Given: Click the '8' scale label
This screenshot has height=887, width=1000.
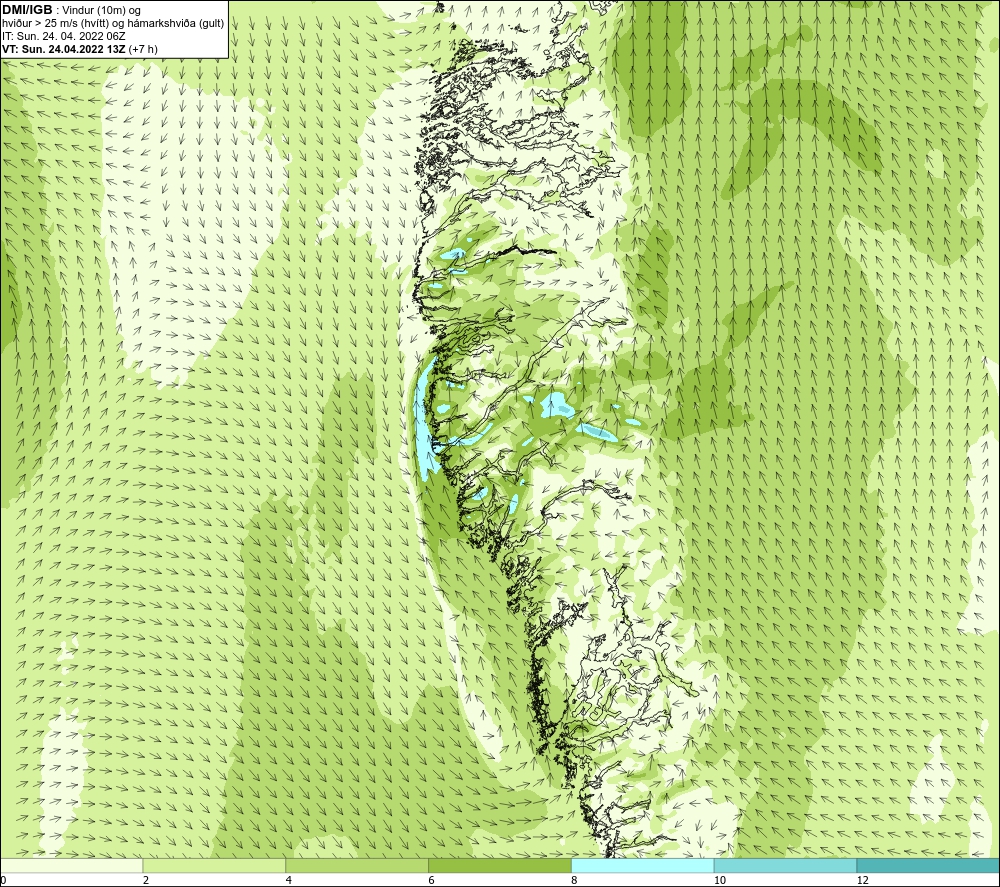Looking at the screenshot, I should click(x=575, y=880).
